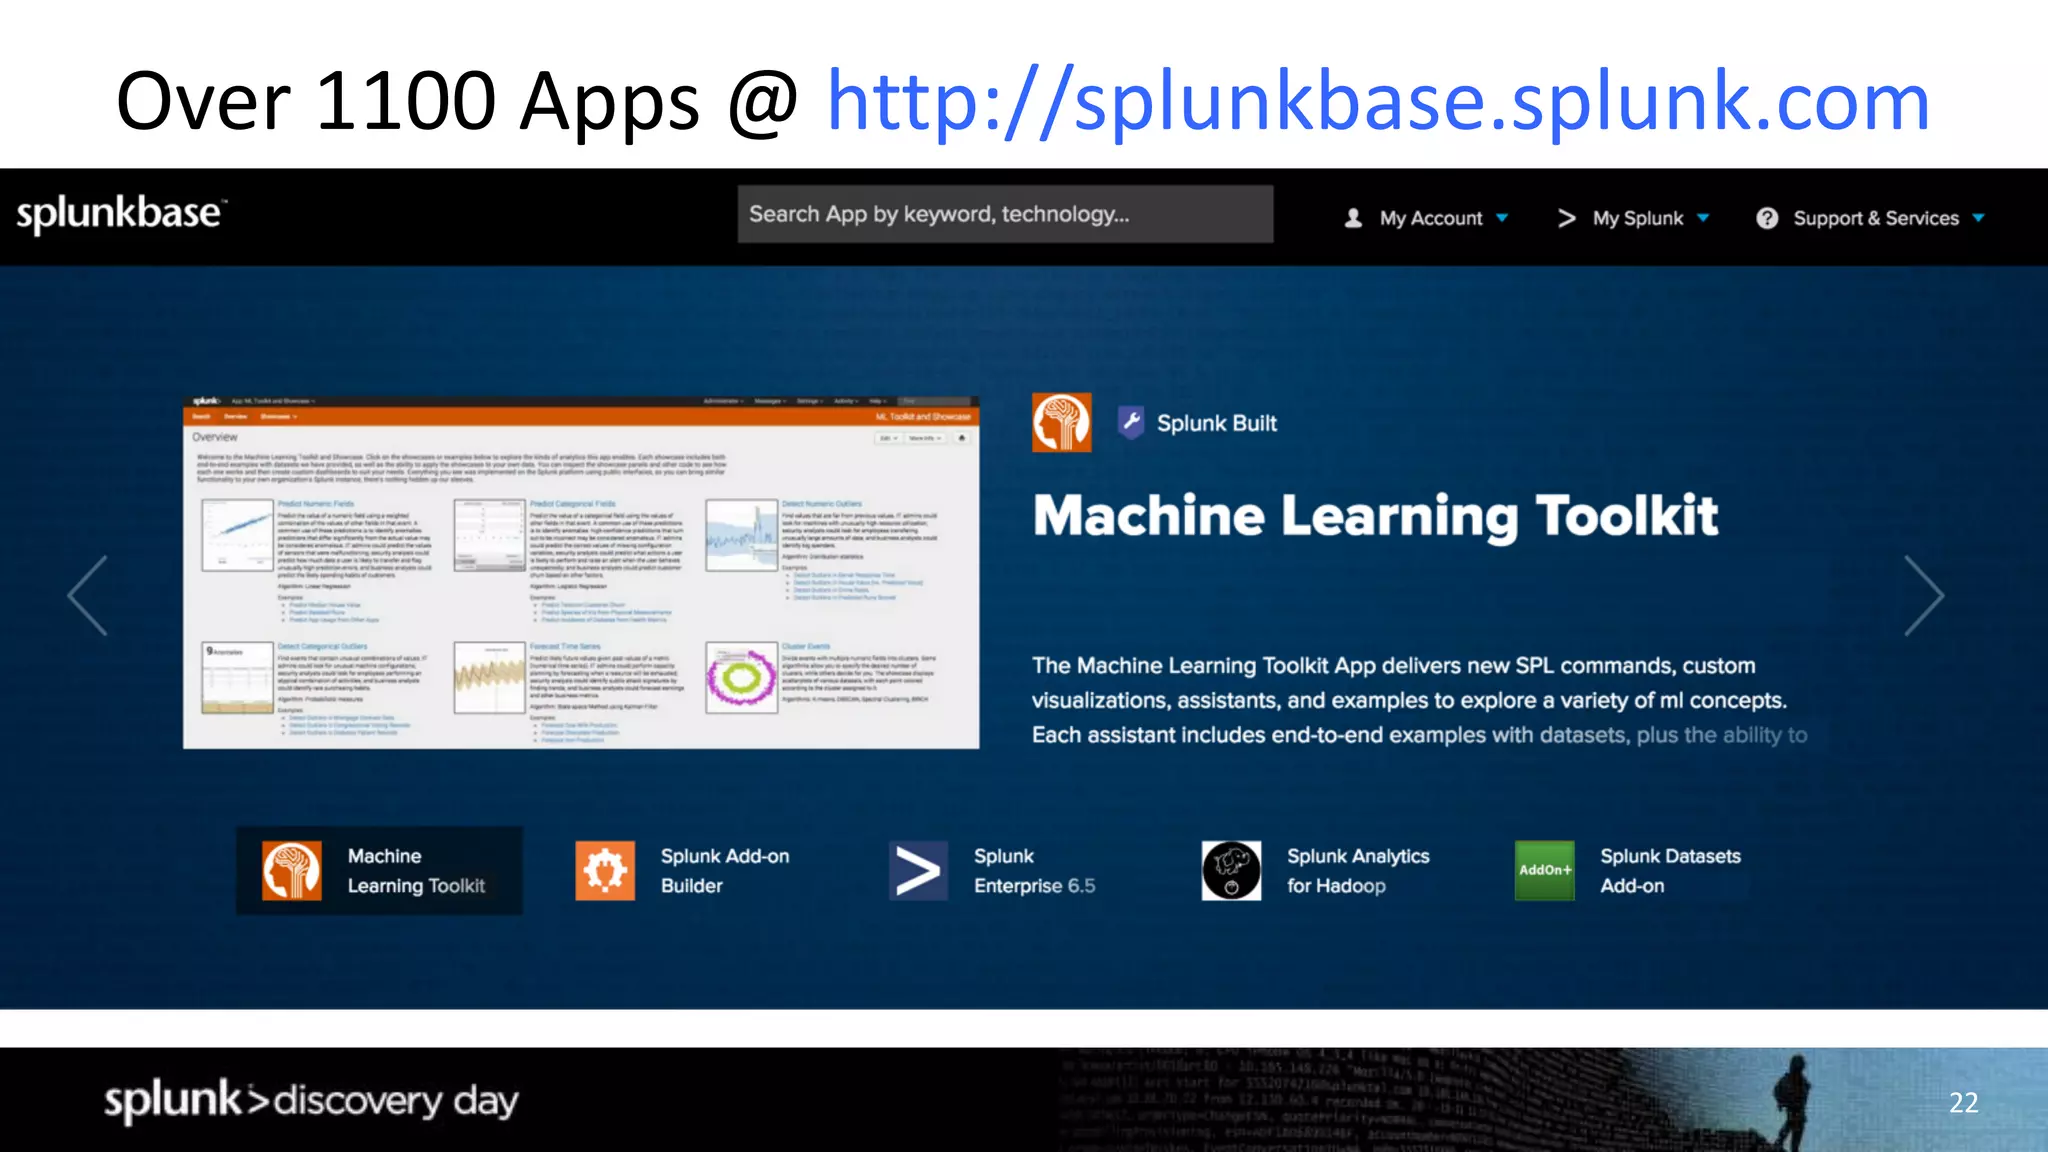The width and height of the screenshot is (2048, 1152).
Task: Click the Splunk Enterprise 6.5 chevron icon
Action: point(918,870)
